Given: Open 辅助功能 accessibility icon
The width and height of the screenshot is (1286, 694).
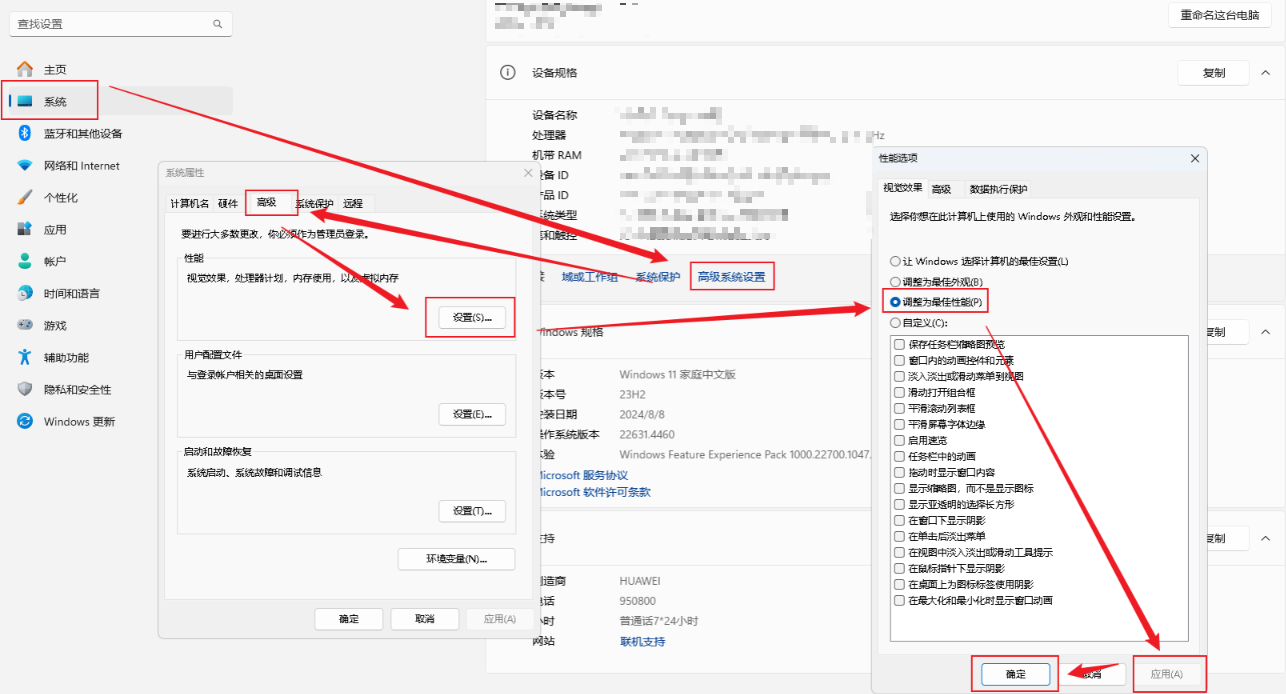Looking at the screenshot, I should tap(25, 357).
